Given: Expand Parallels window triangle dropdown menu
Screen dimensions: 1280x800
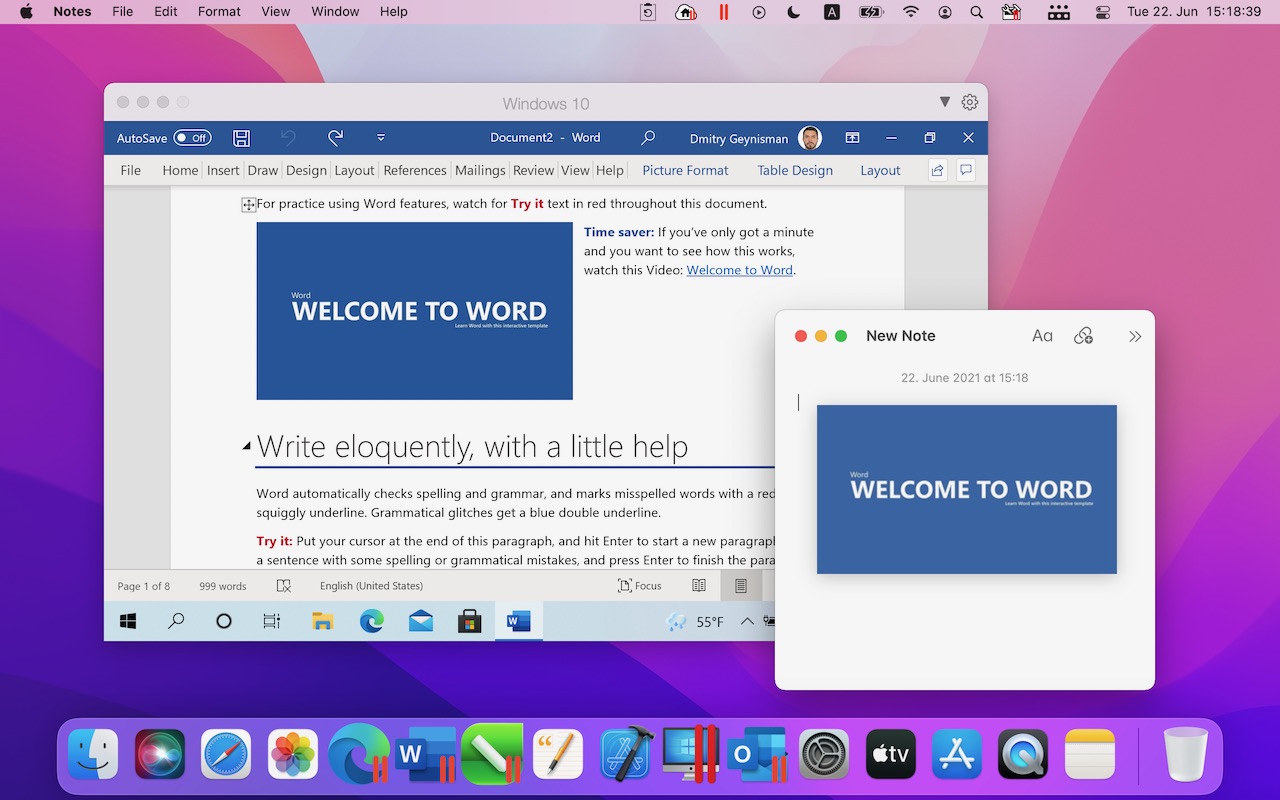Looking at the screenshot, I should [x=945, y=102].
